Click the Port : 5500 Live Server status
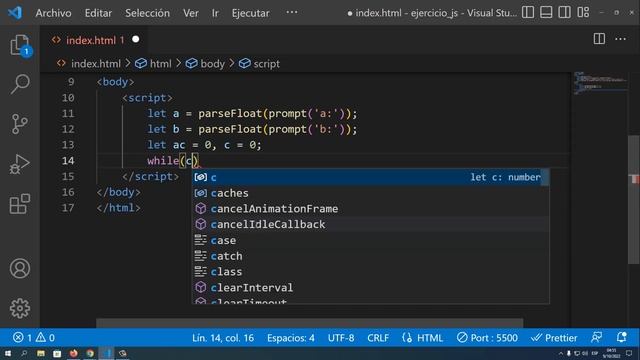640x360 pixels. pyautogui.click(x=487, y=338)
